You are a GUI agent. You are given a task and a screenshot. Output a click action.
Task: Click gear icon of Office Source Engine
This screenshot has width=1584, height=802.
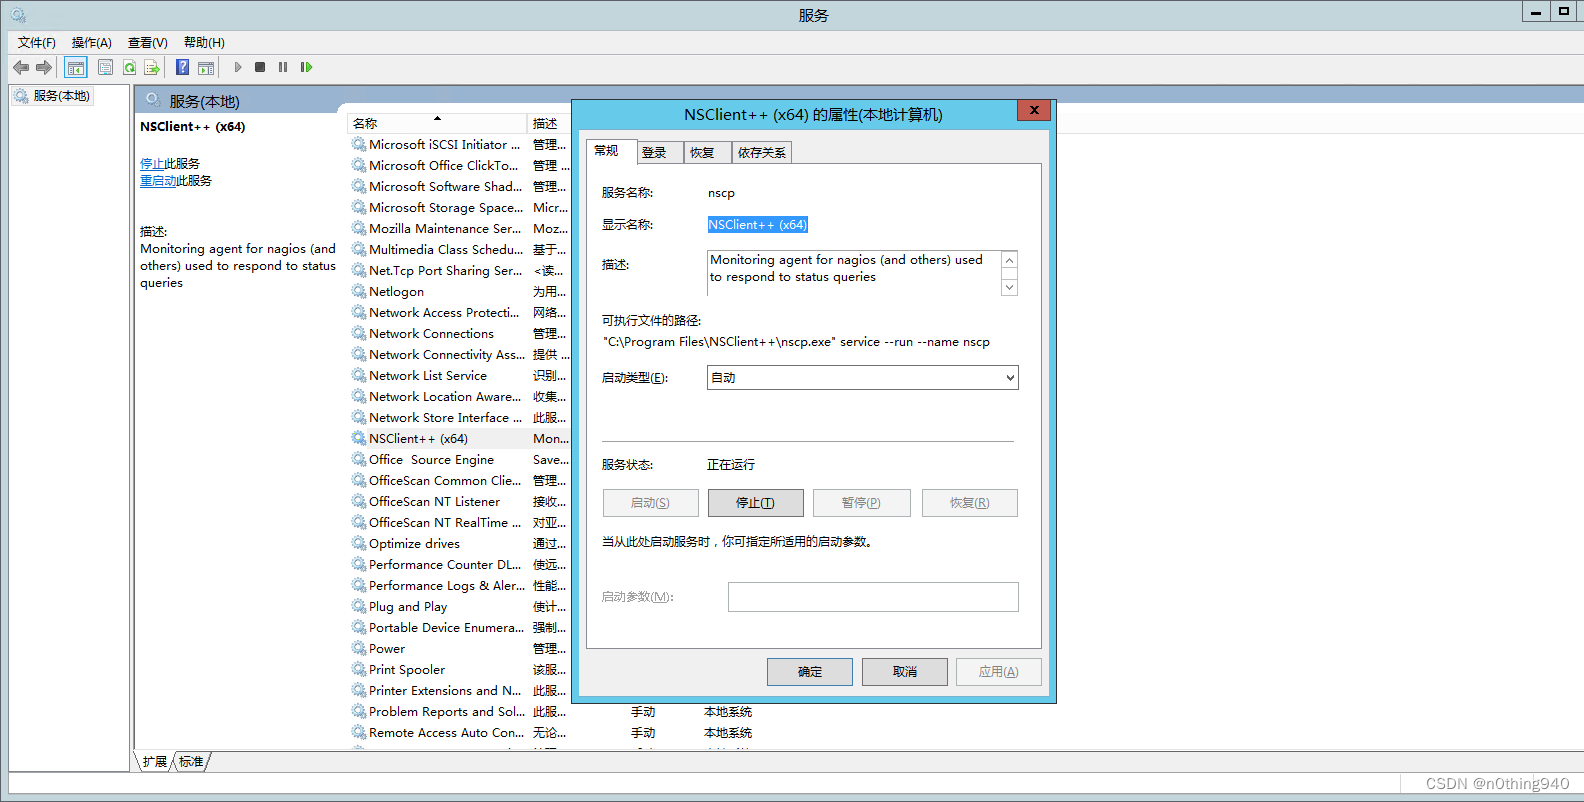click(359, 459)
